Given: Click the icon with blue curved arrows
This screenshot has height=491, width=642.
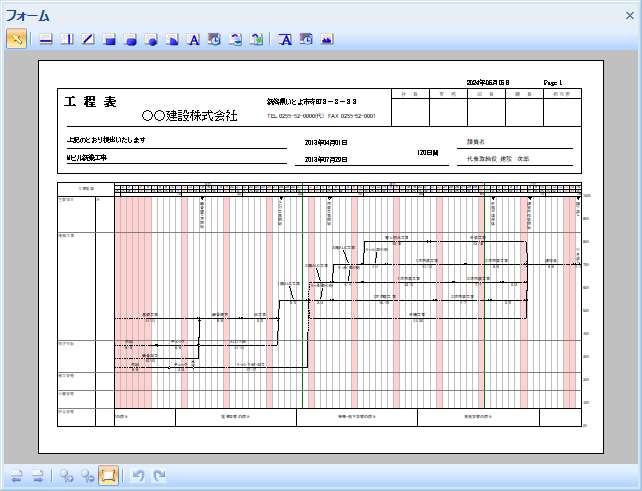Looking at the screenshot, I should (x=236, y=39).
